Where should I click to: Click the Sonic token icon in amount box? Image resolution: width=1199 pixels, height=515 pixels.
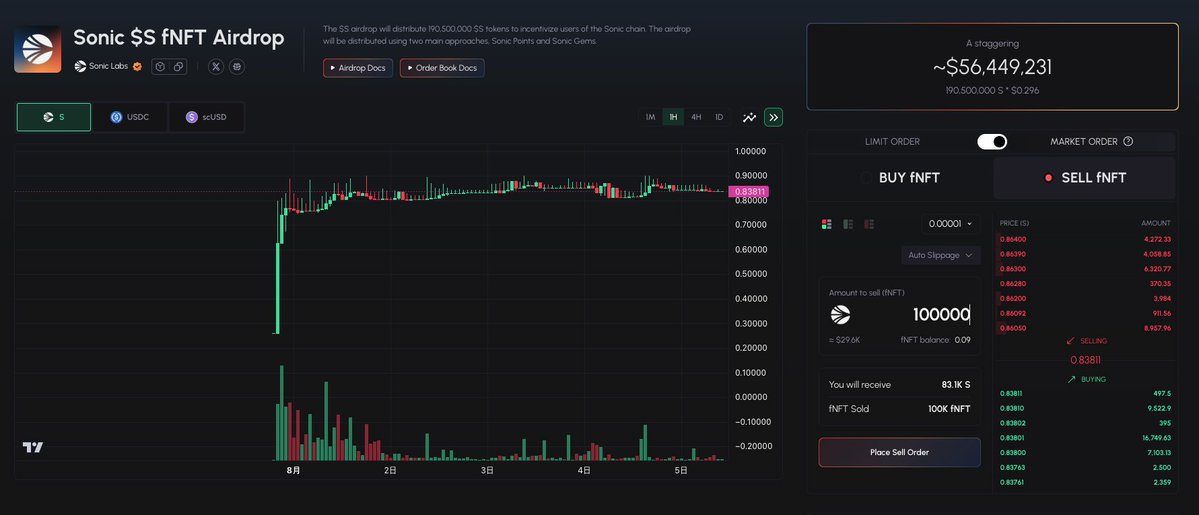(840, 315)
